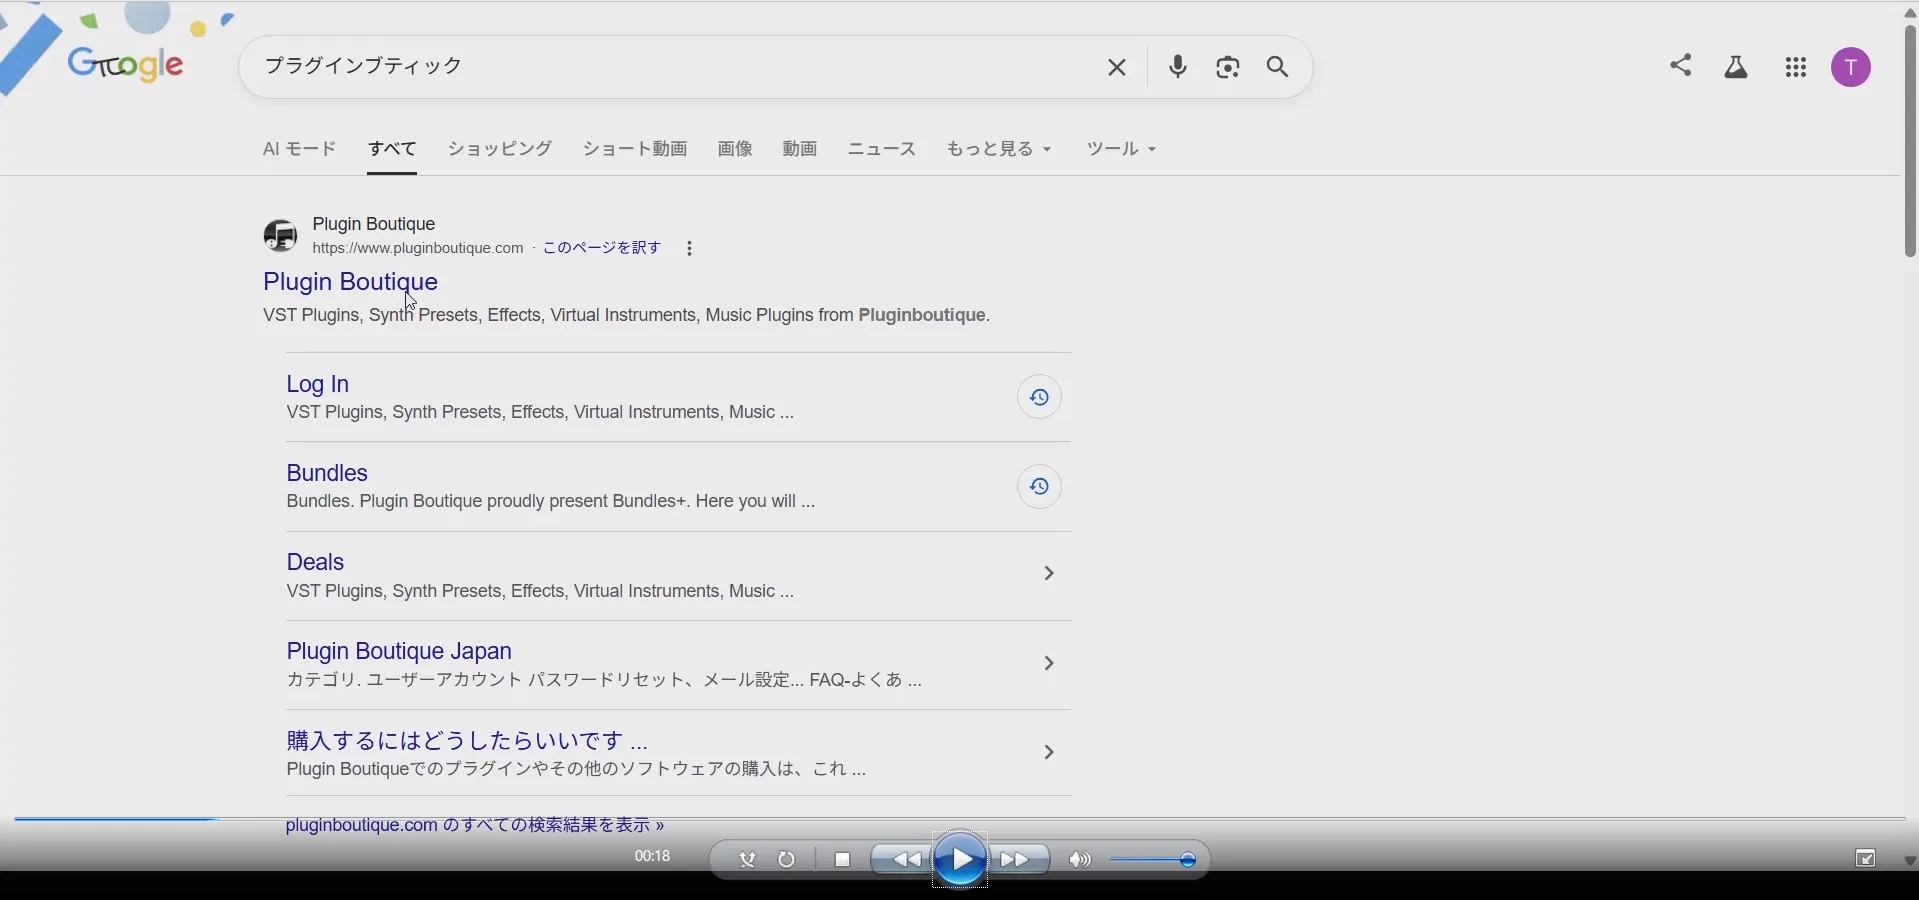Expand the Deals result with its chevron
1919x900 pixels.
pos(1047,573)
